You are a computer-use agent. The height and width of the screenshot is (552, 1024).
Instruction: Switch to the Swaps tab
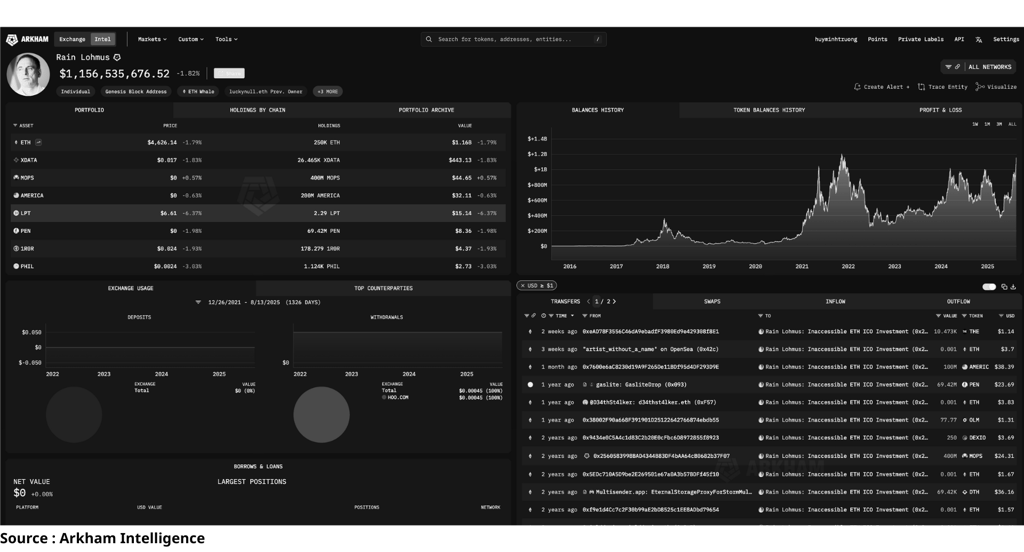[x=712, y=302]
